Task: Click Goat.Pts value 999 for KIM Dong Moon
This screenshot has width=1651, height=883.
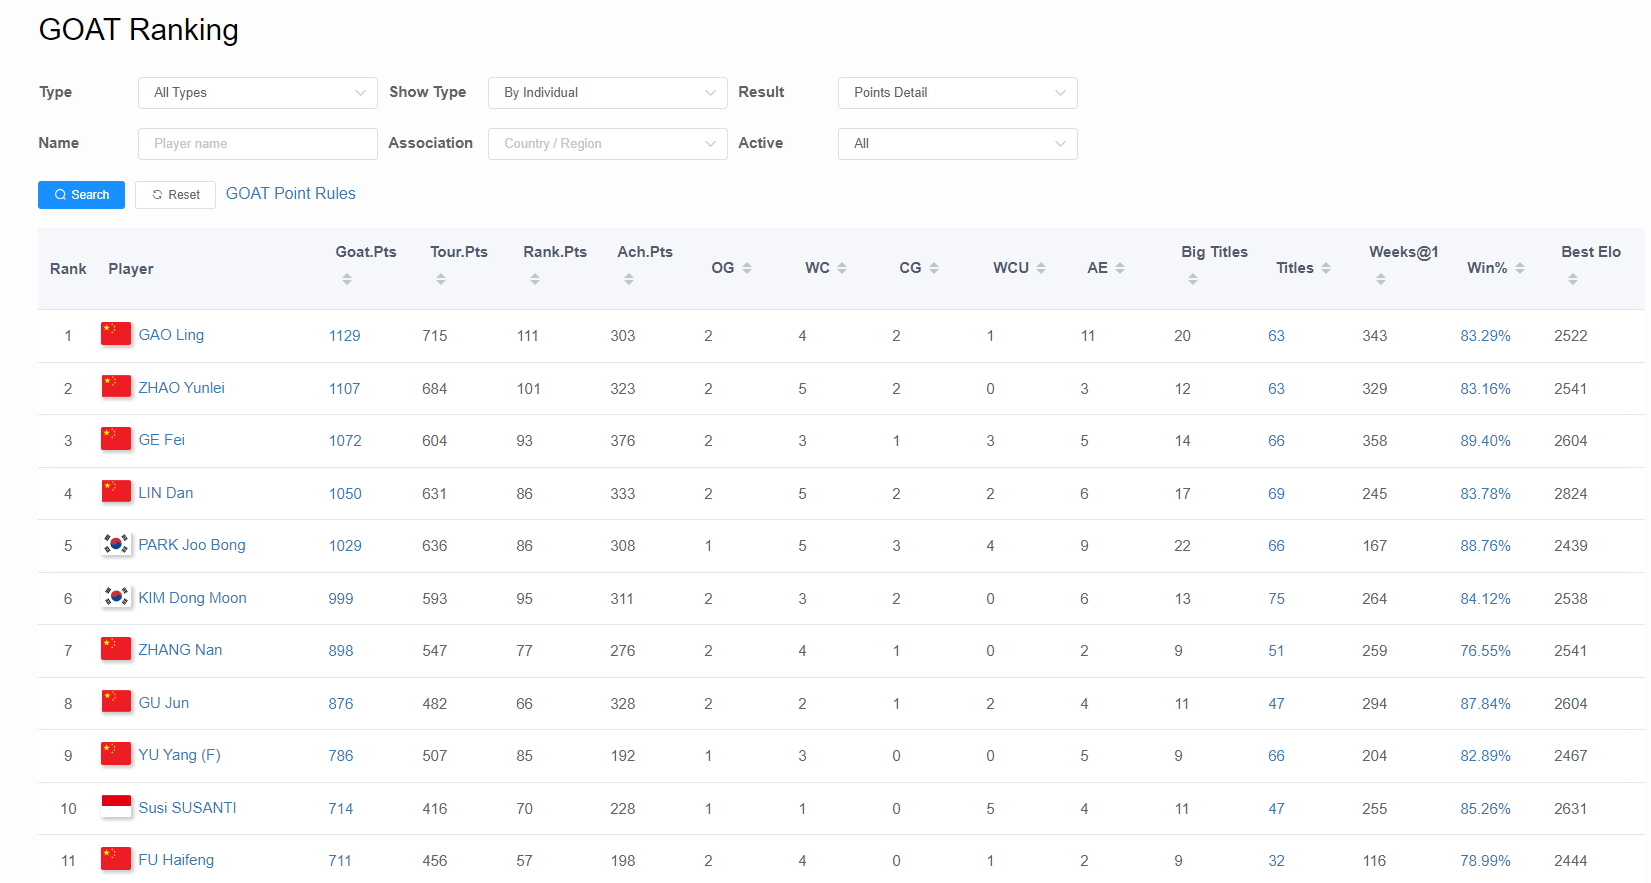Action: (341, 599)
